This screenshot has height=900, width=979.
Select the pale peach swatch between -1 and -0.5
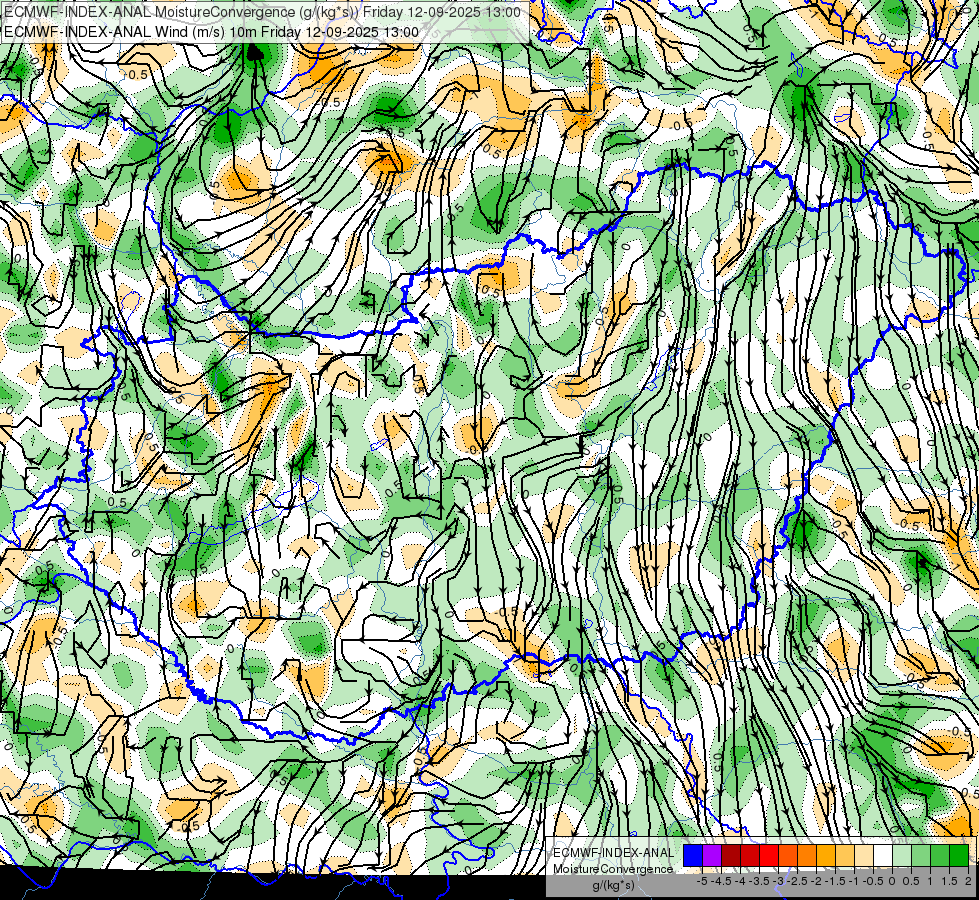coord(864,856)
